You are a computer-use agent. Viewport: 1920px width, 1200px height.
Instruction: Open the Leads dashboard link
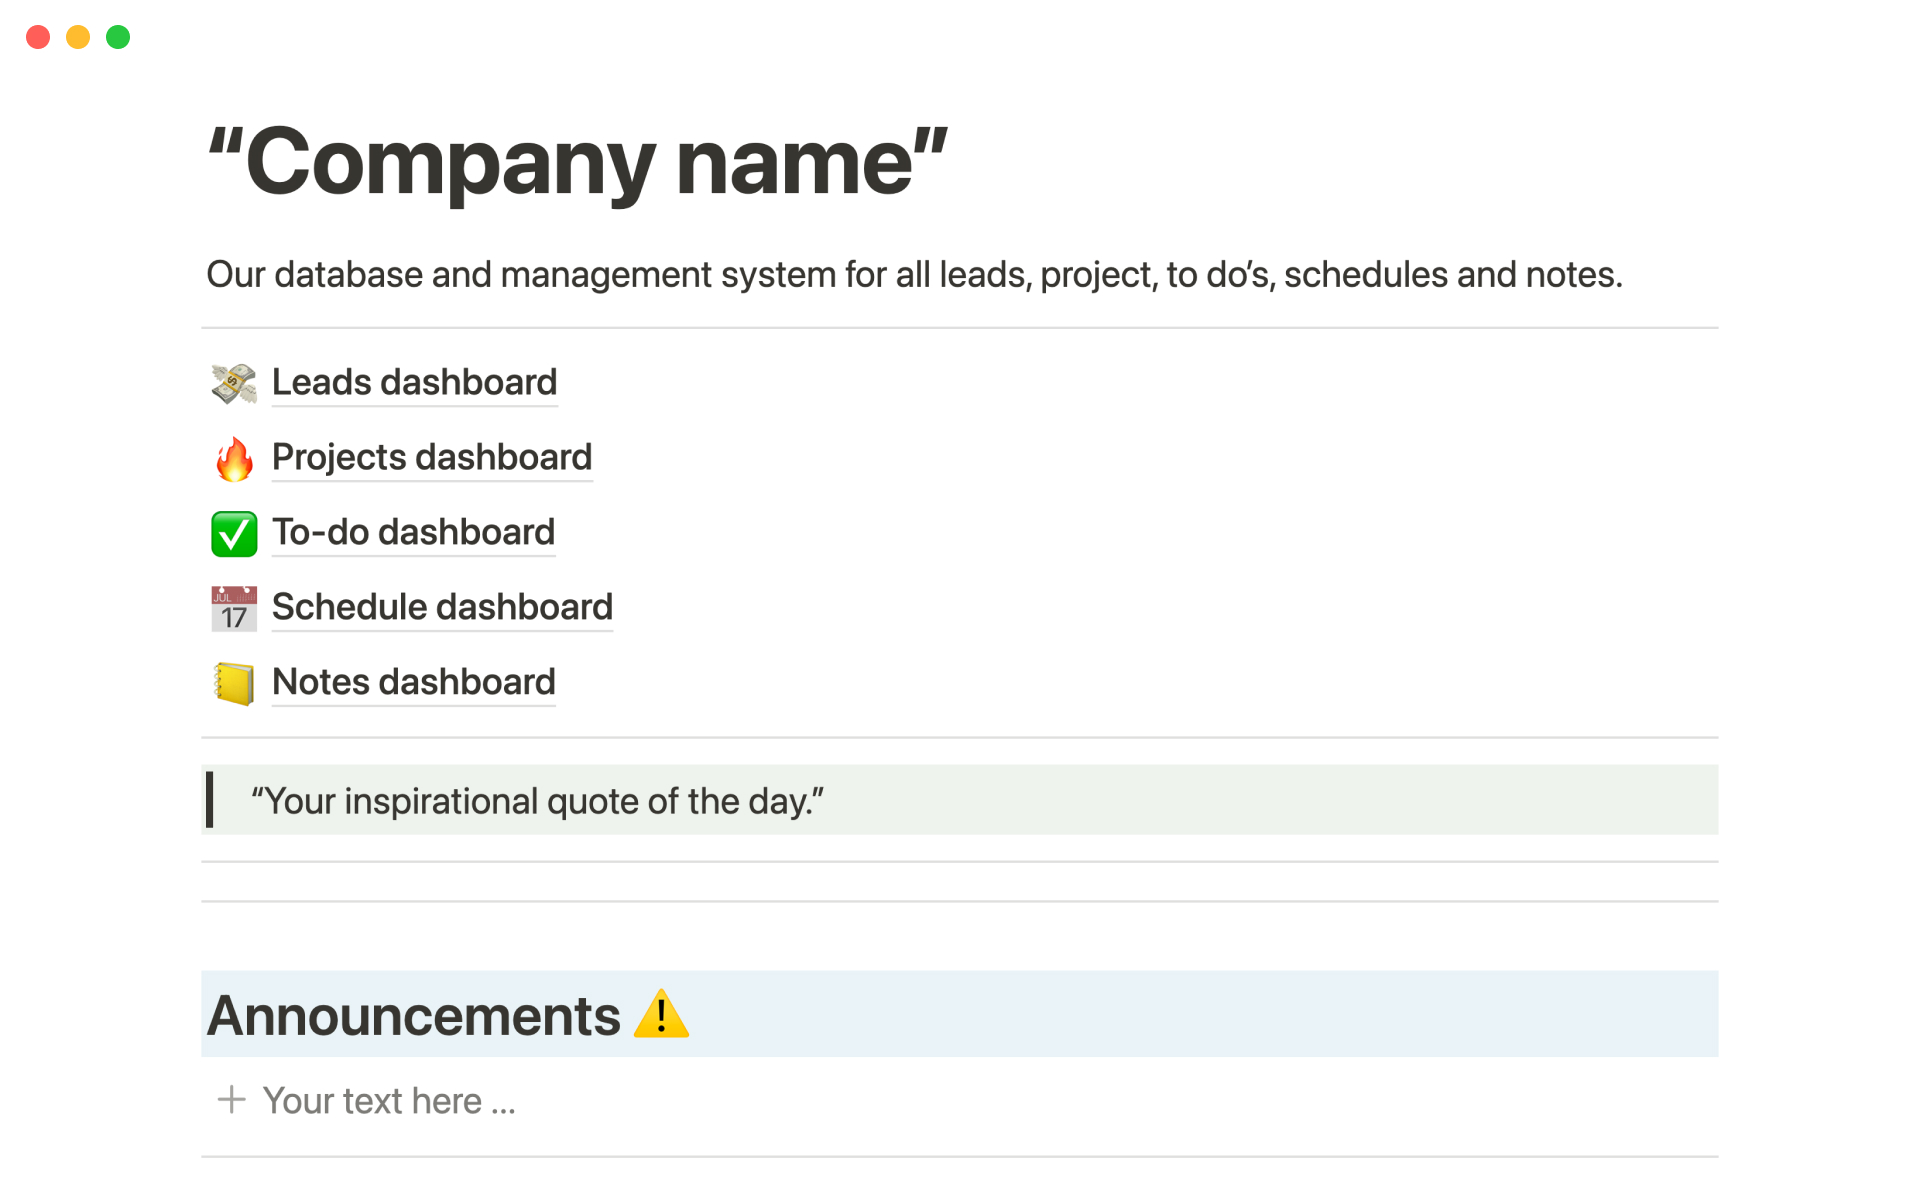coord(414,383)
